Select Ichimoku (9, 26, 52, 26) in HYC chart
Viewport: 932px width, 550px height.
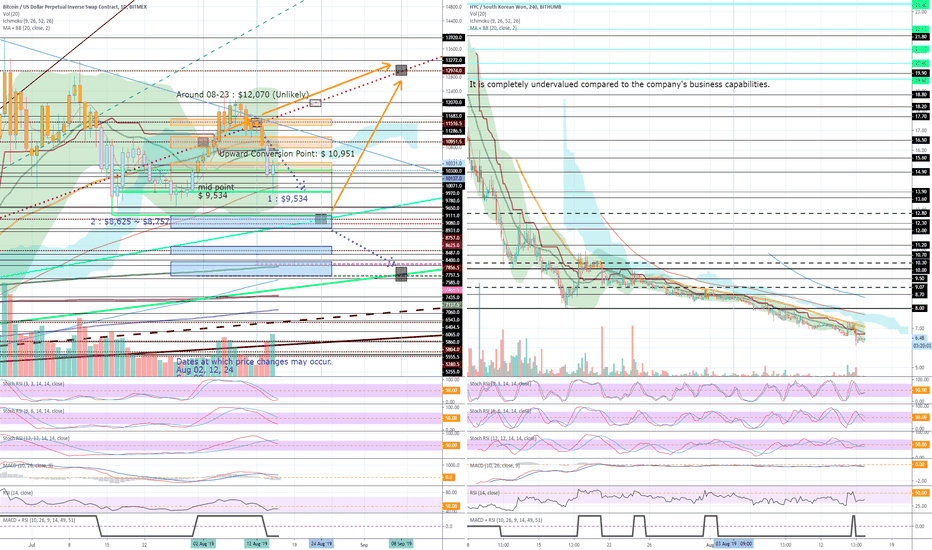497,21
